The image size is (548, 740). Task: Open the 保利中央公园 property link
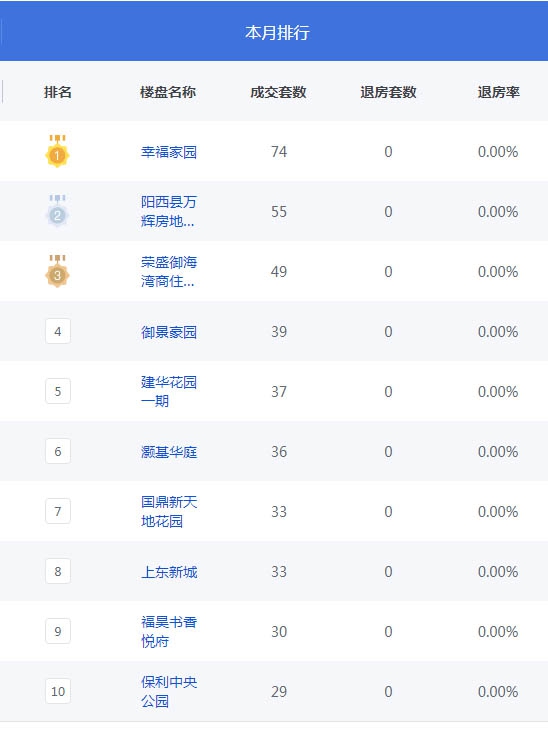[x=169, y=691]
